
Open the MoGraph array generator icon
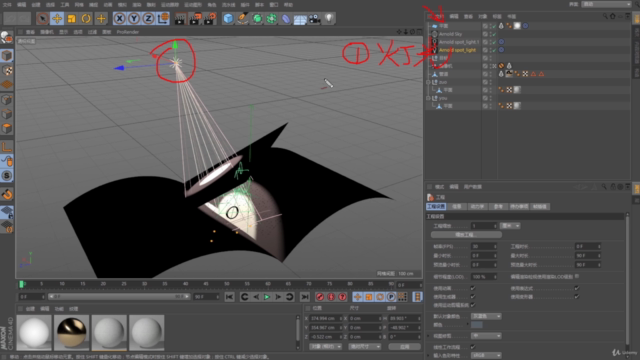(x=271, y=18)
